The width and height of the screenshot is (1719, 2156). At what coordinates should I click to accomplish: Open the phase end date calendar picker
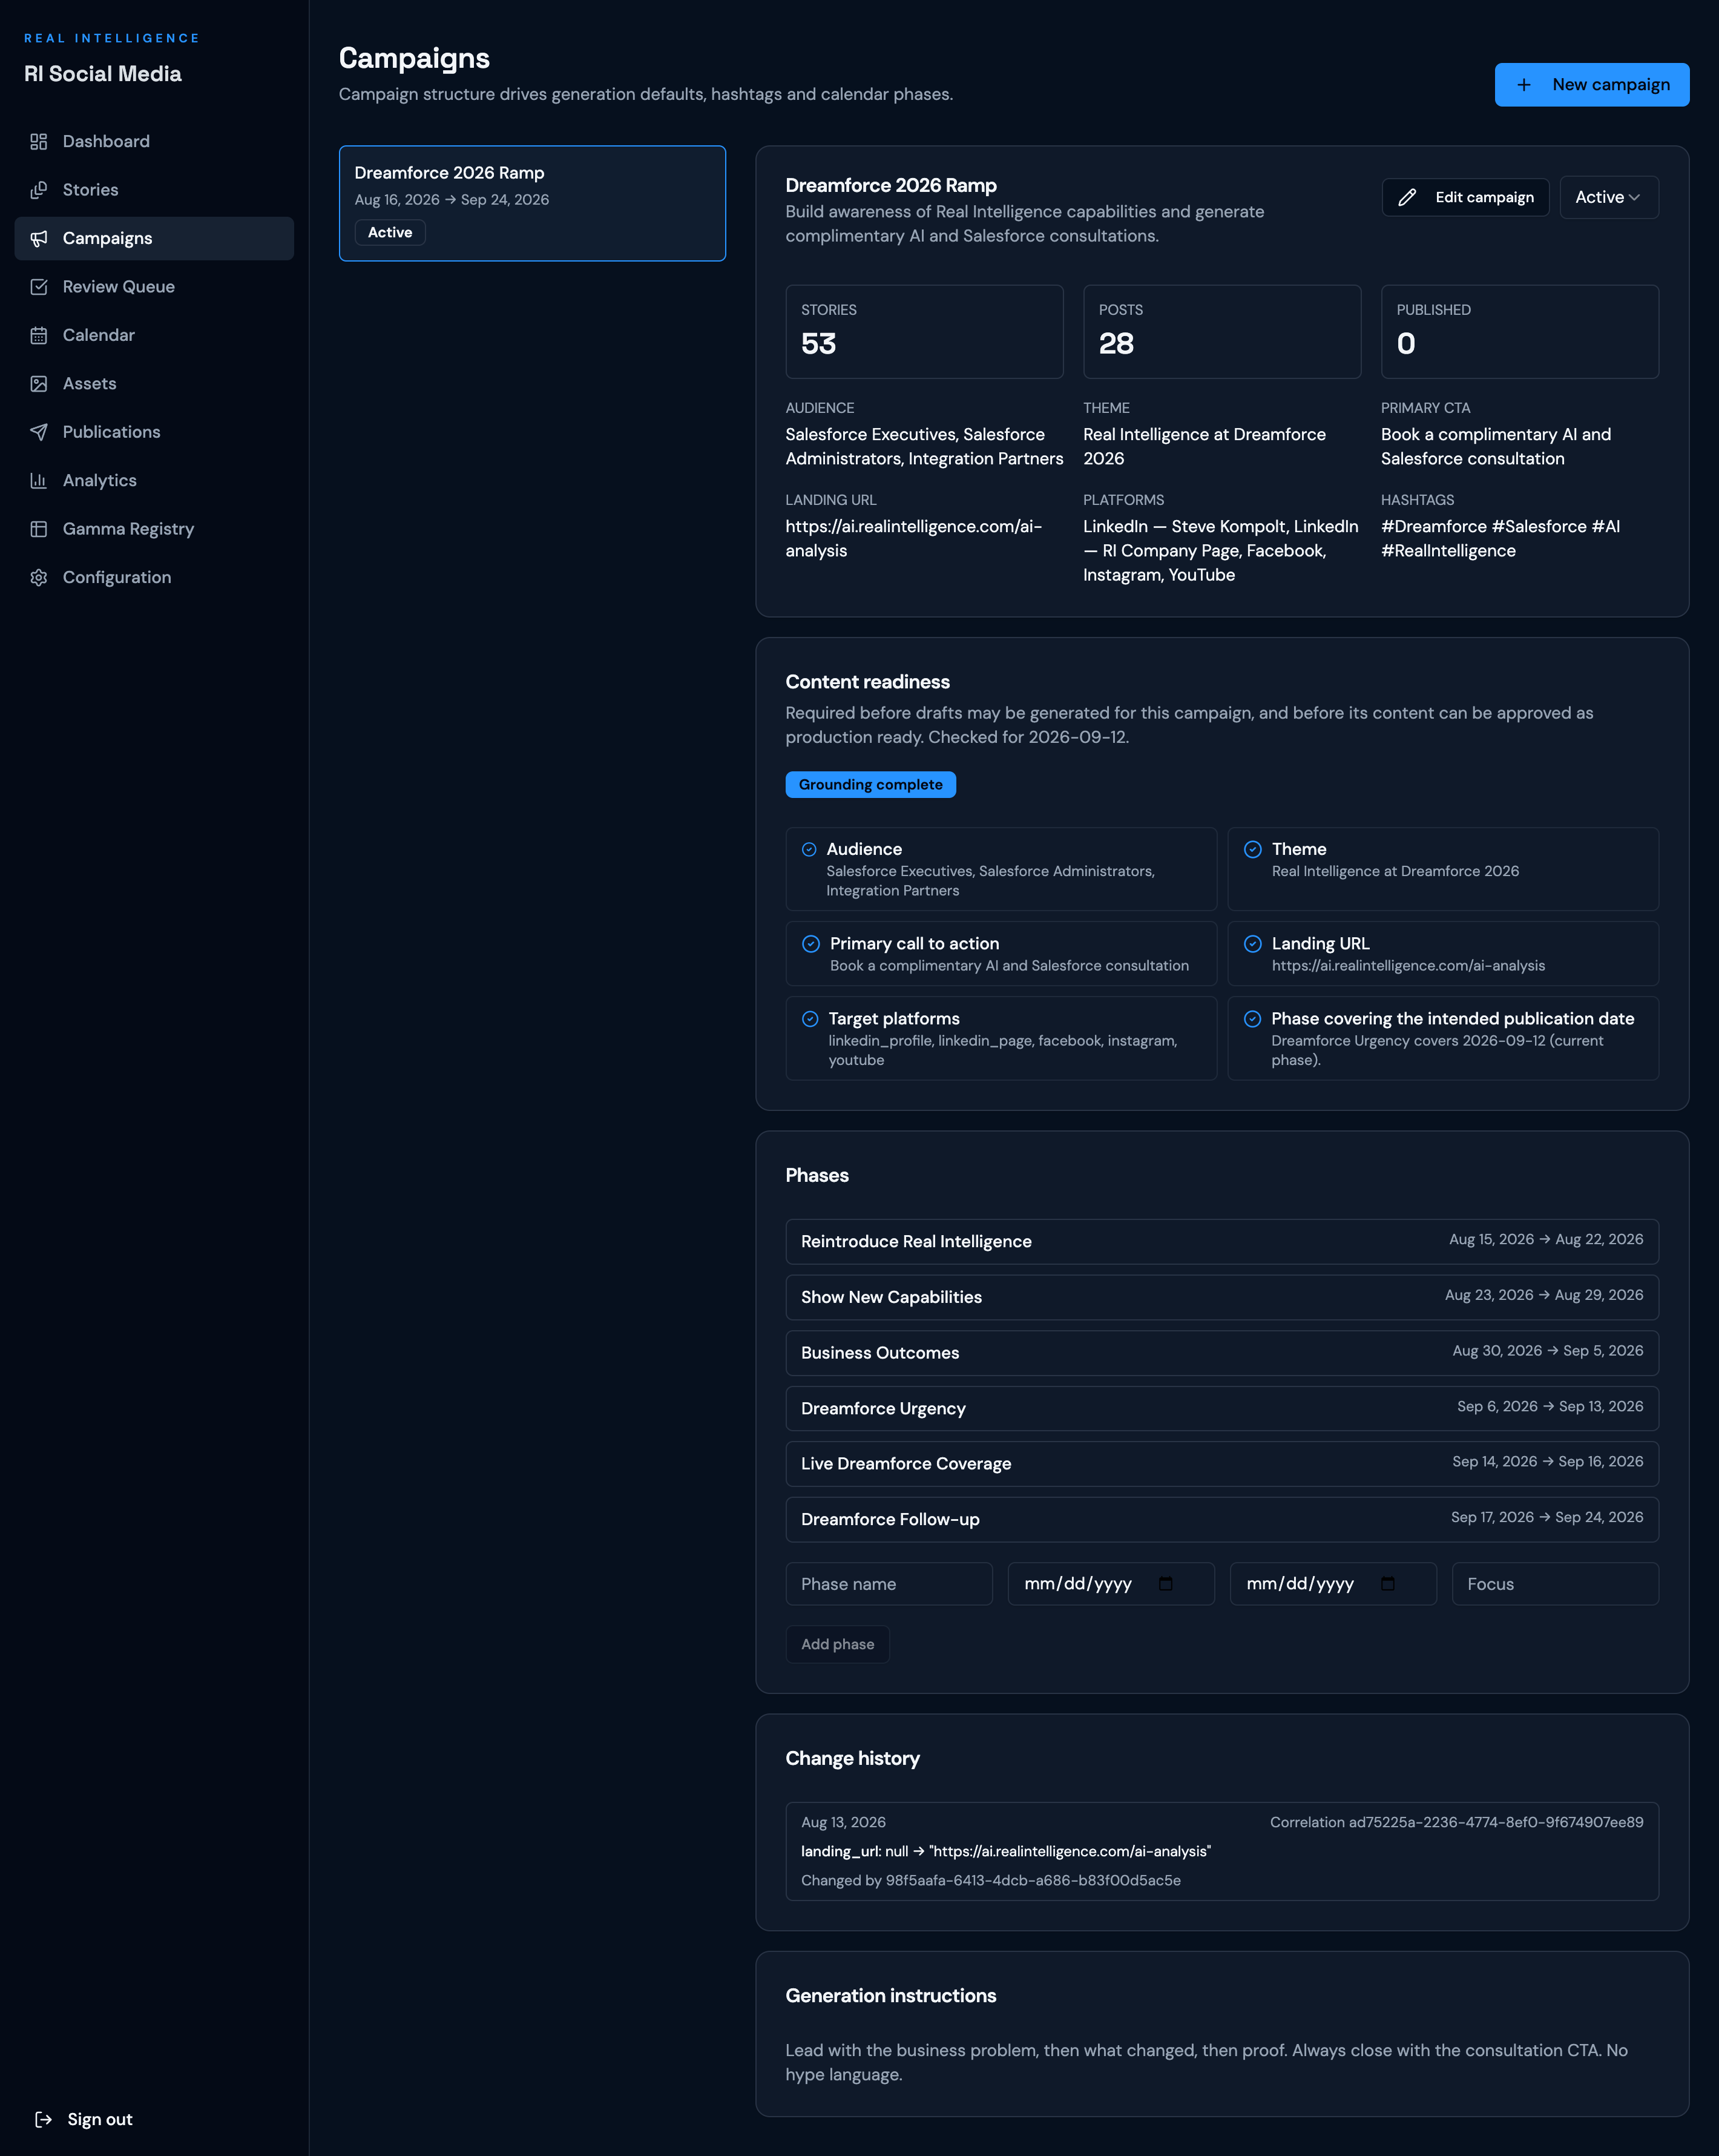click(1387, 1583)
